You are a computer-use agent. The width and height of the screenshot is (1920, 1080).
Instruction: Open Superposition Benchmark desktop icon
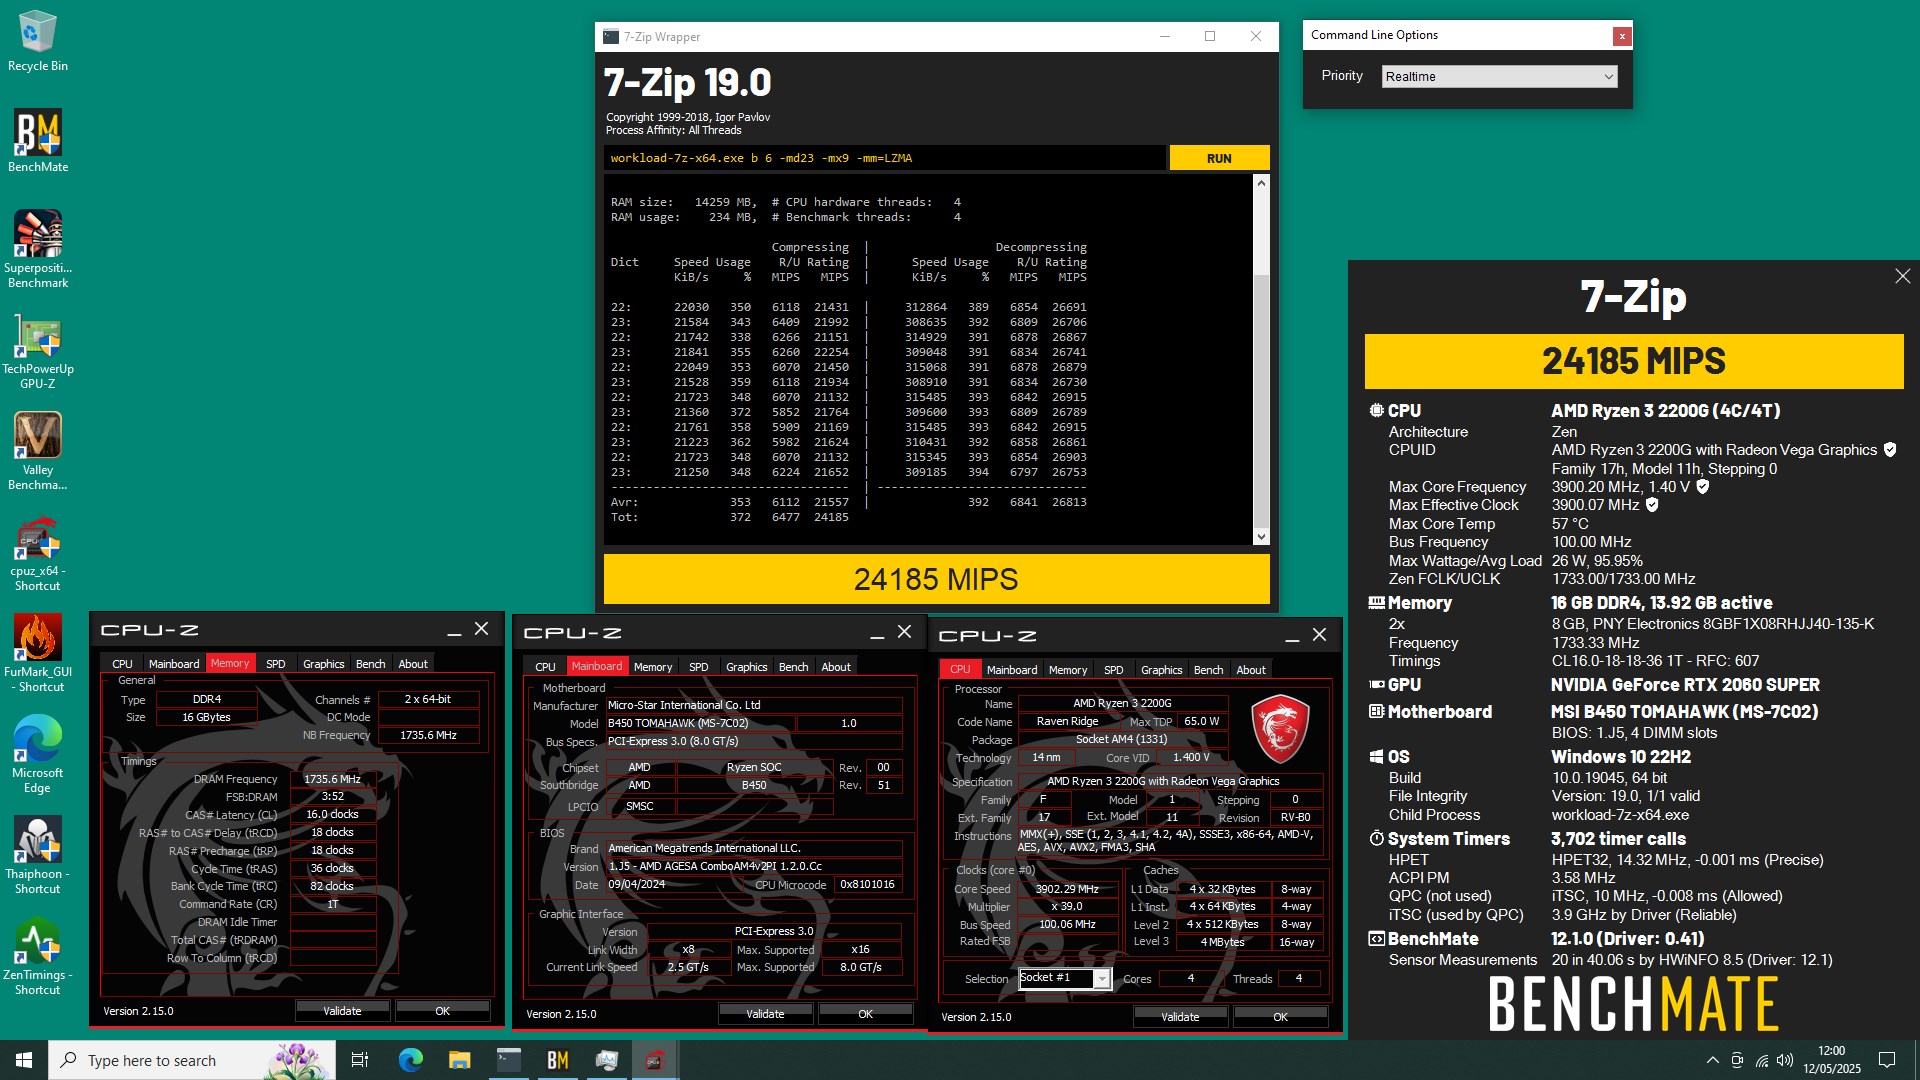(38, 250)
